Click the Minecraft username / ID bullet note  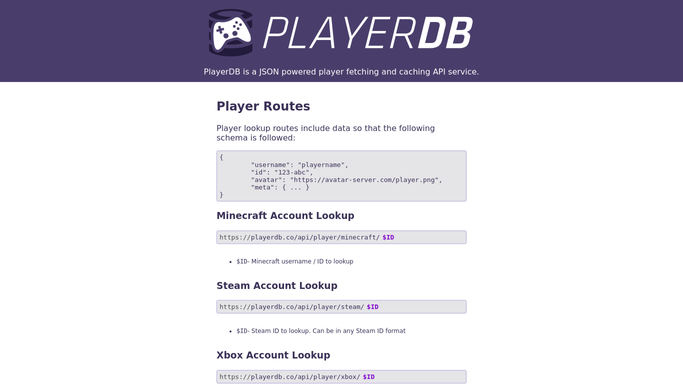[x=295, y=262]
